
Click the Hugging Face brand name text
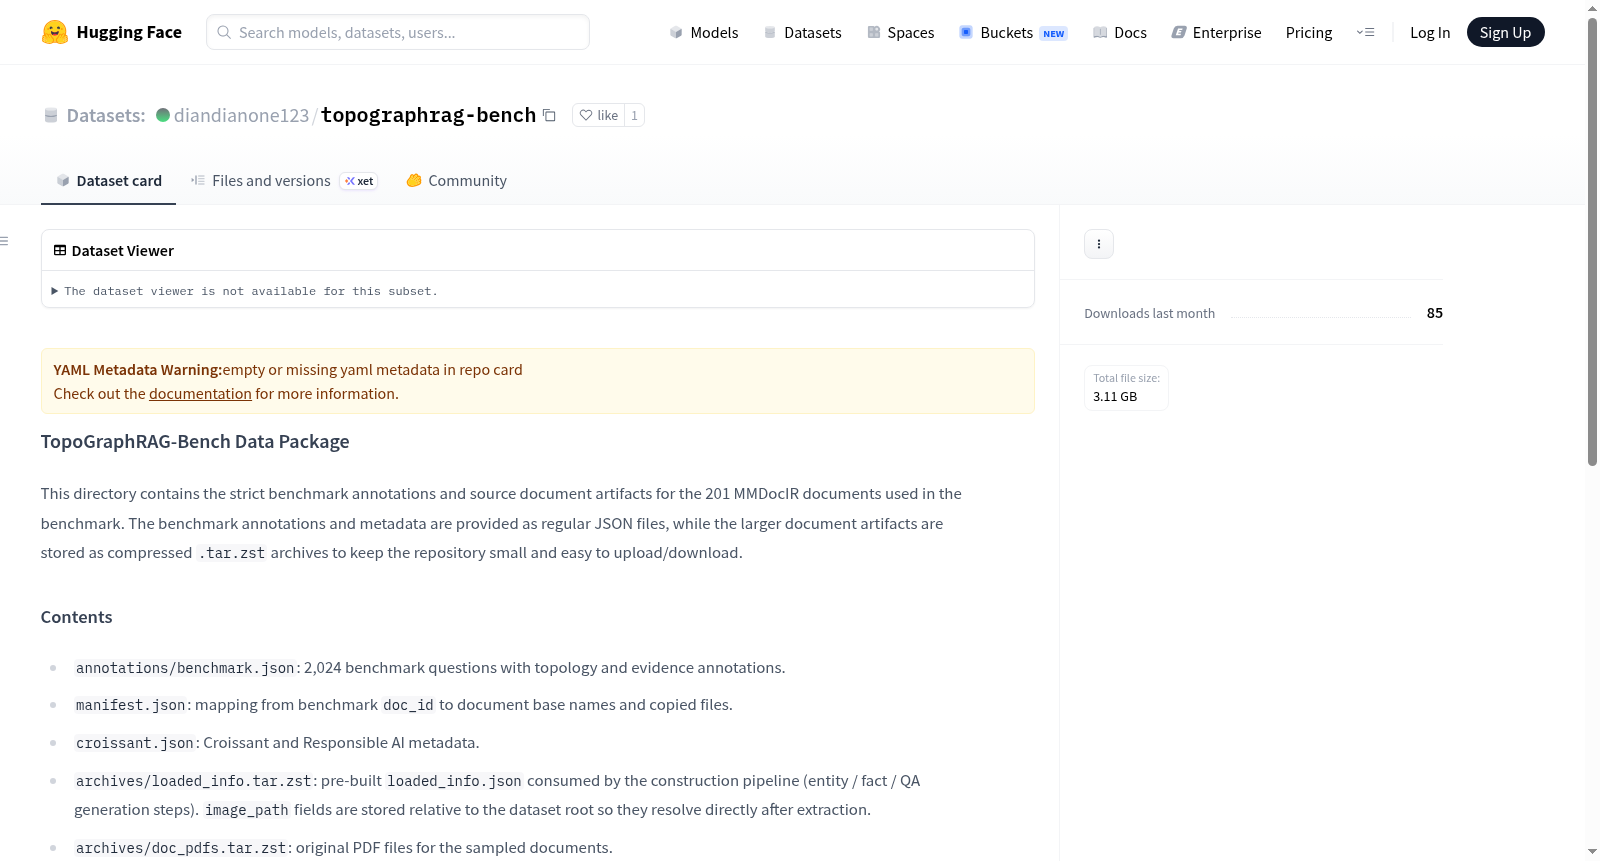point(129,32)
